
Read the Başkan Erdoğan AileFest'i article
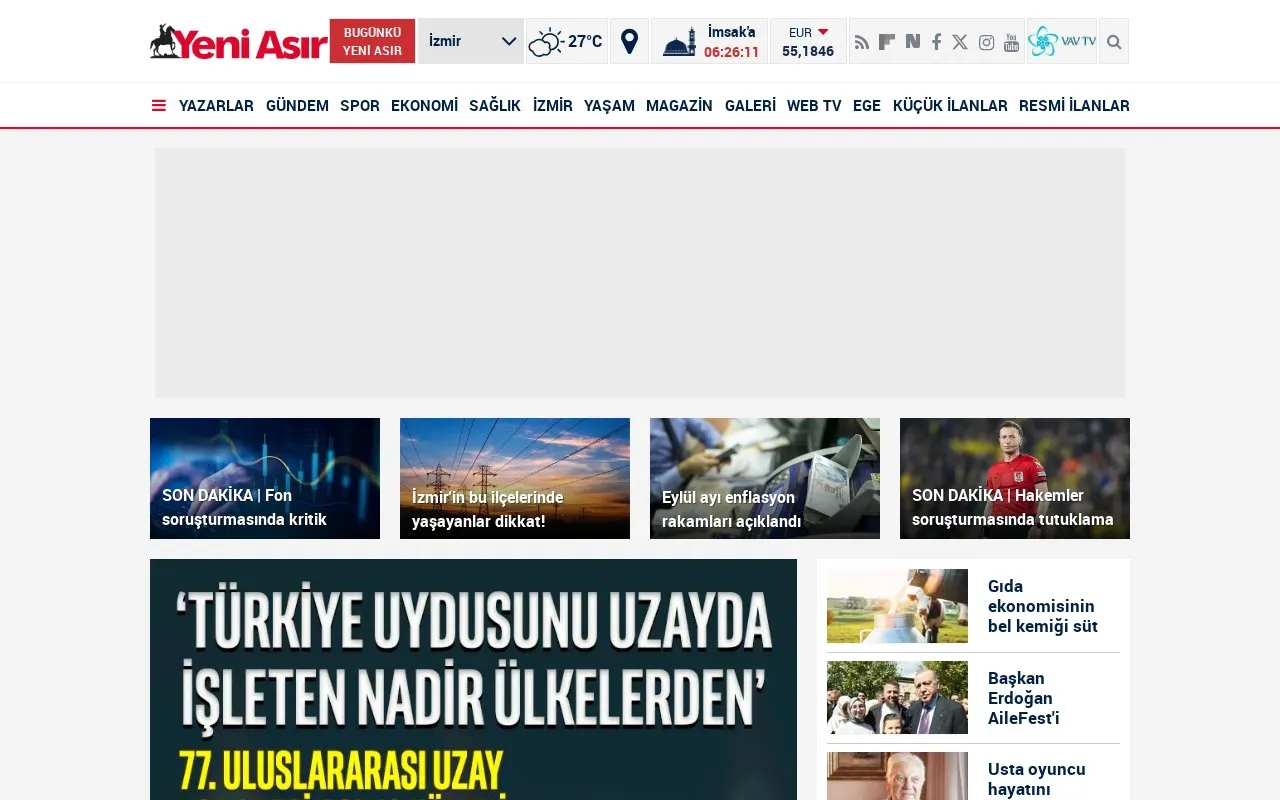tap(1024, 698)
